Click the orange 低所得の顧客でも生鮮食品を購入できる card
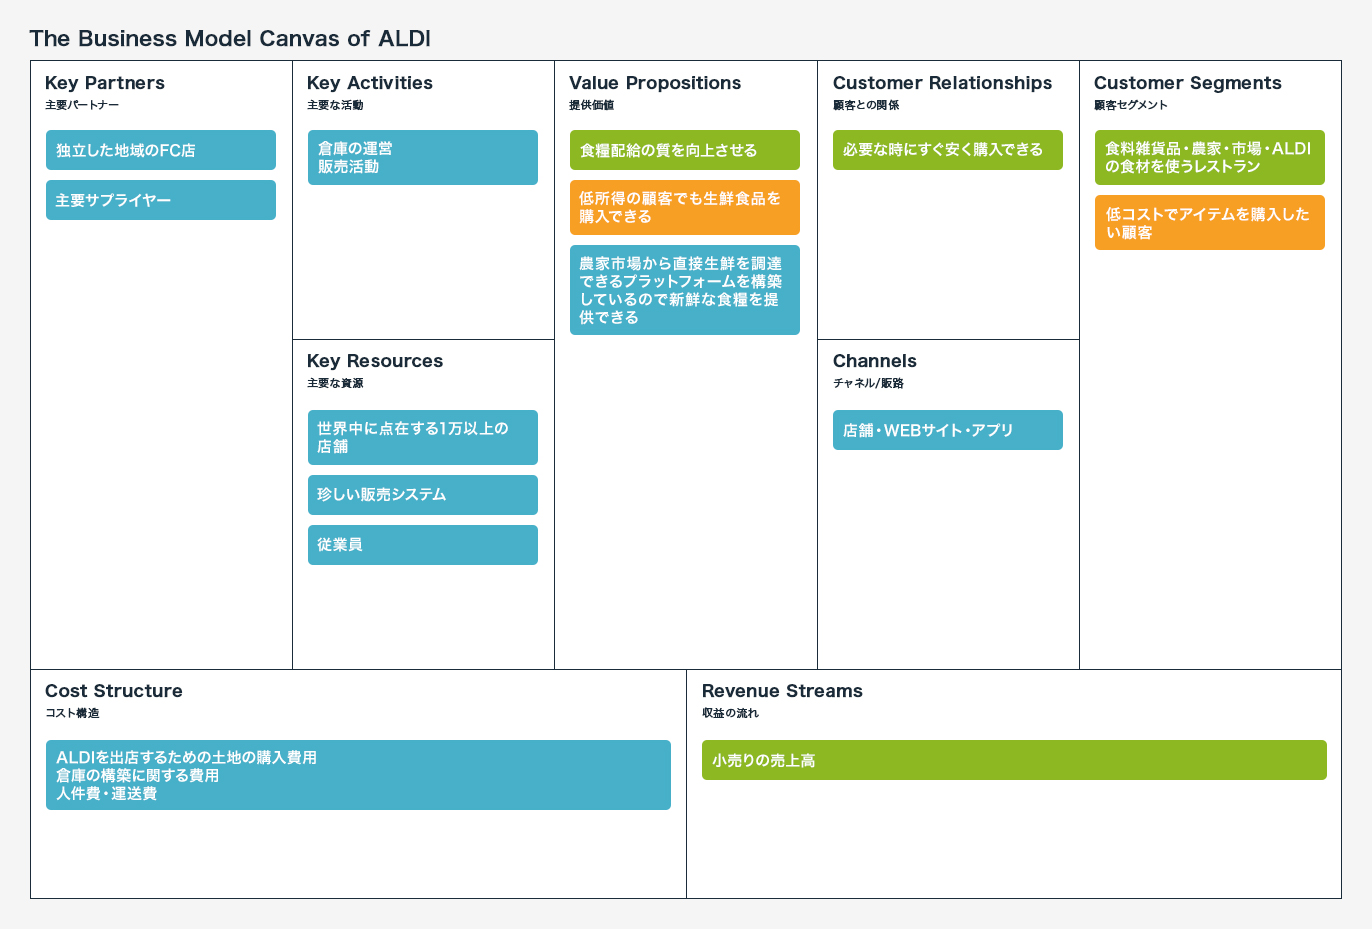The height and width of the screenshot is (929, 1372). (x=685, y=208)
